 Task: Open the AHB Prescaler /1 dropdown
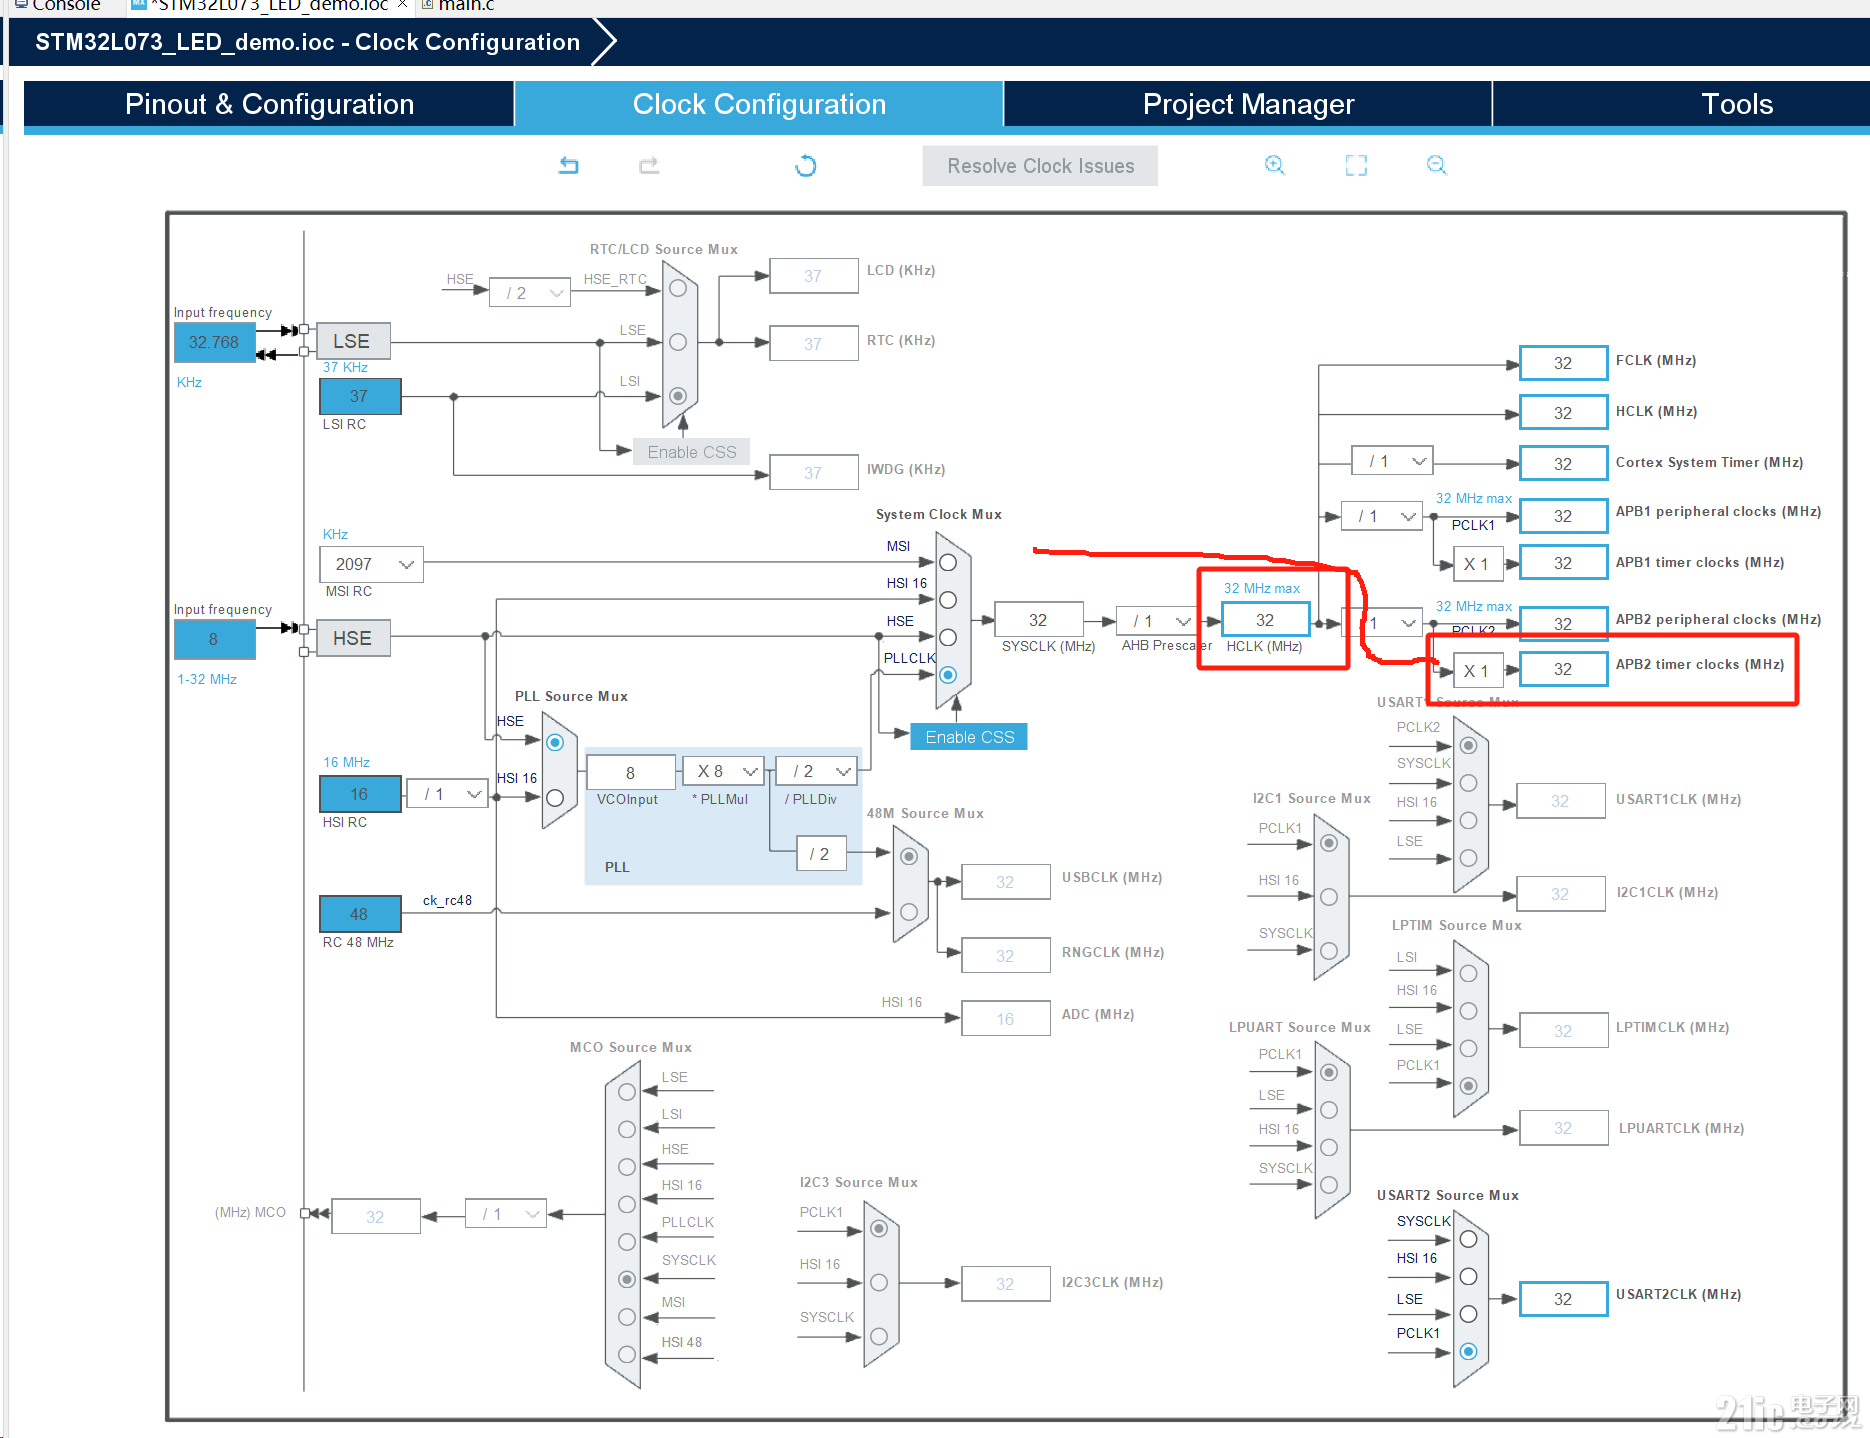[1157, 621]
